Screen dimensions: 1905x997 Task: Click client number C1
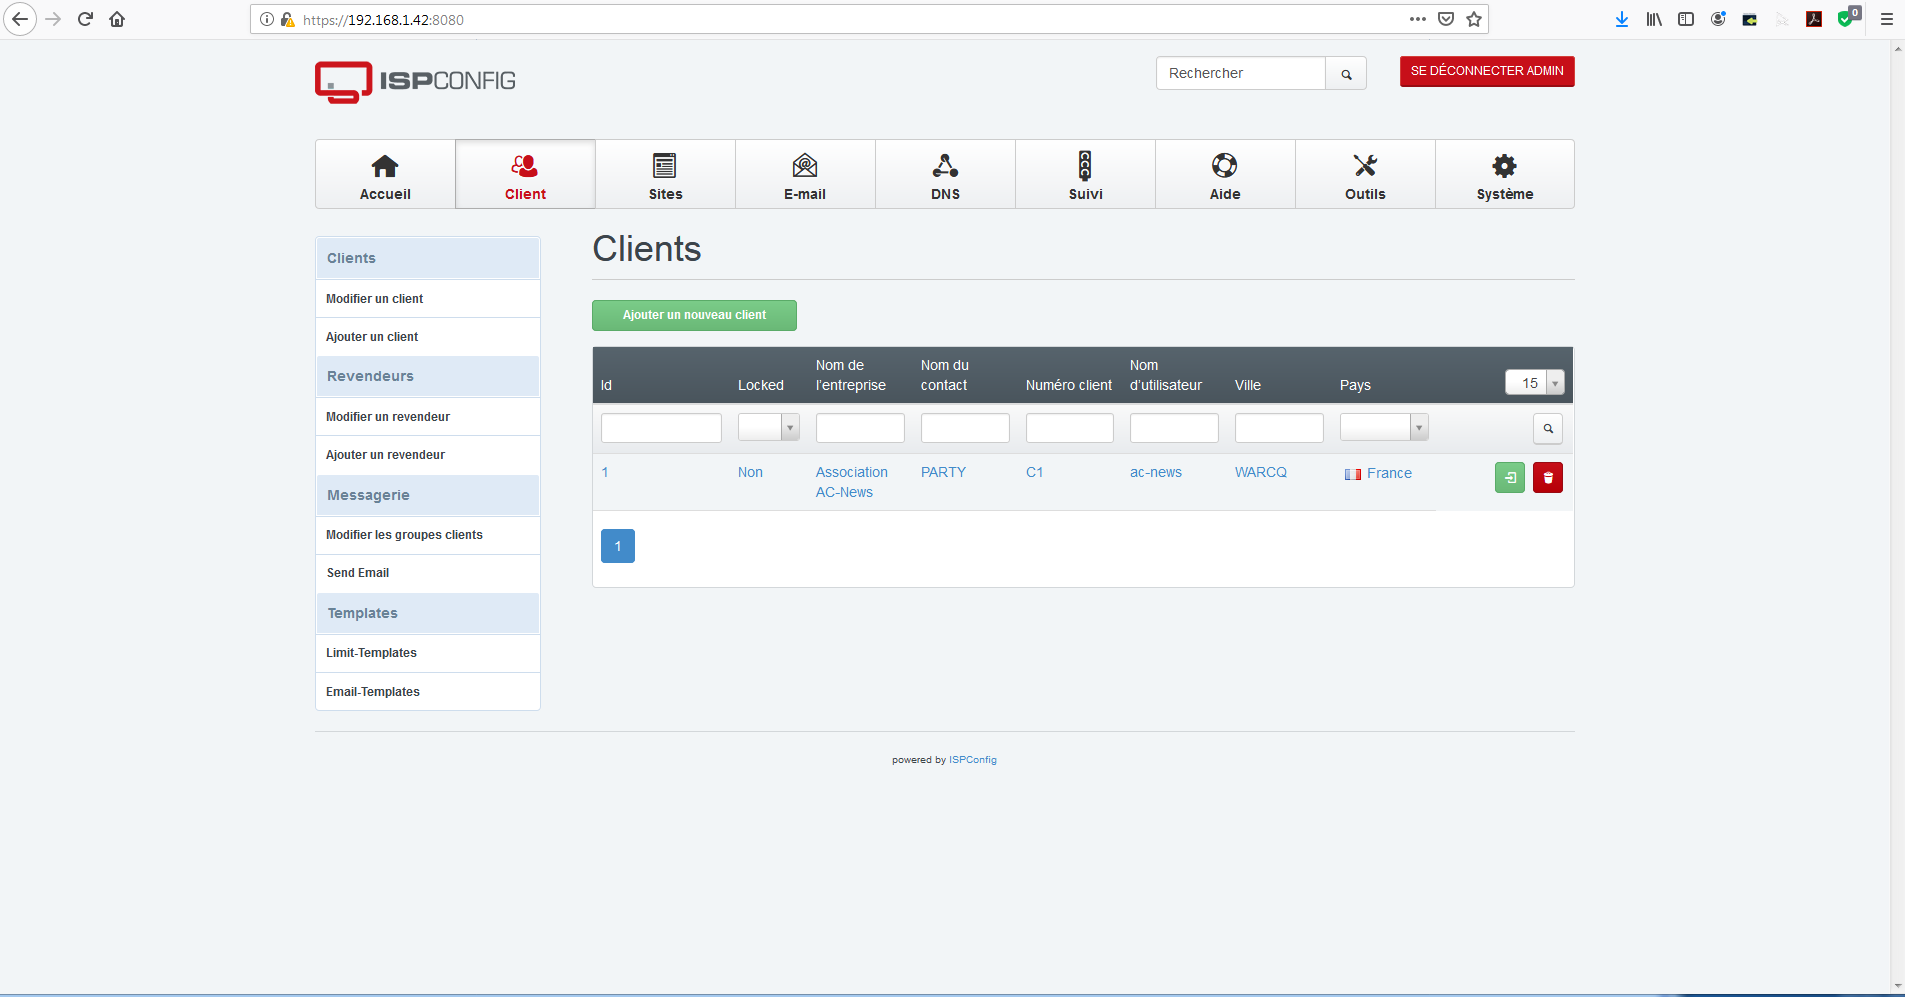pos(1034,472)
